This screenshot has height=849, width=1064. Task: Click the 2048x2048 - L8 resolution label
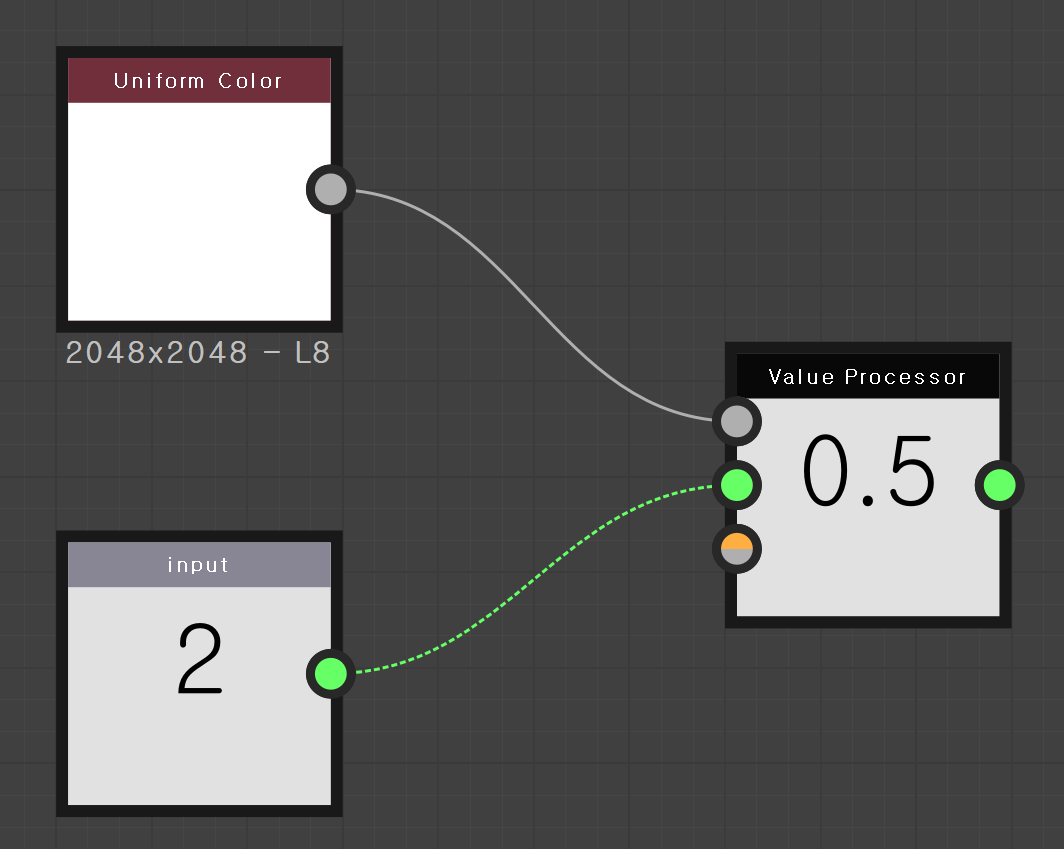click(x=198, y=353)
